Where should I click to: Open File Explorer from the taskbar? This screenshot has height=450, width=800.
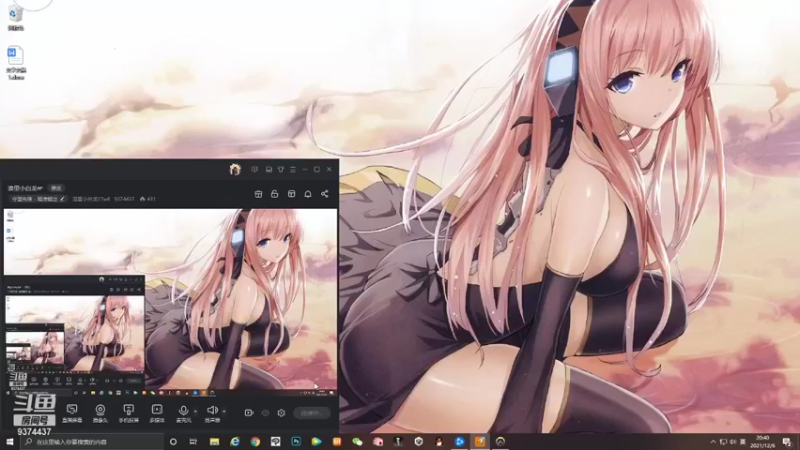pos(214,441)
